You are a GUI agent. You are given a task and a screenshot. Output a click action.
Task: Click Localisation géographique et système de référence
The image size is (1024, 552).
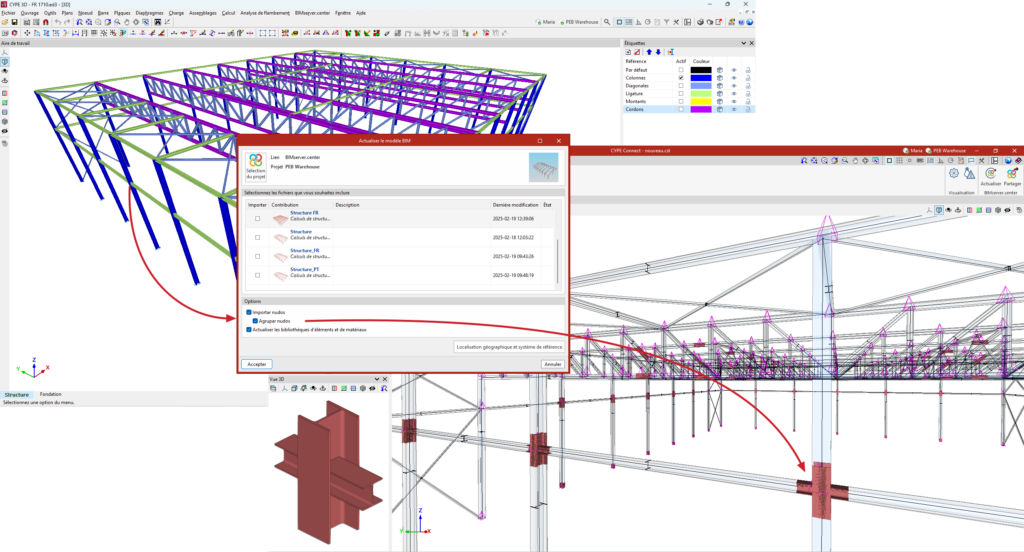(x=508, y=347)
